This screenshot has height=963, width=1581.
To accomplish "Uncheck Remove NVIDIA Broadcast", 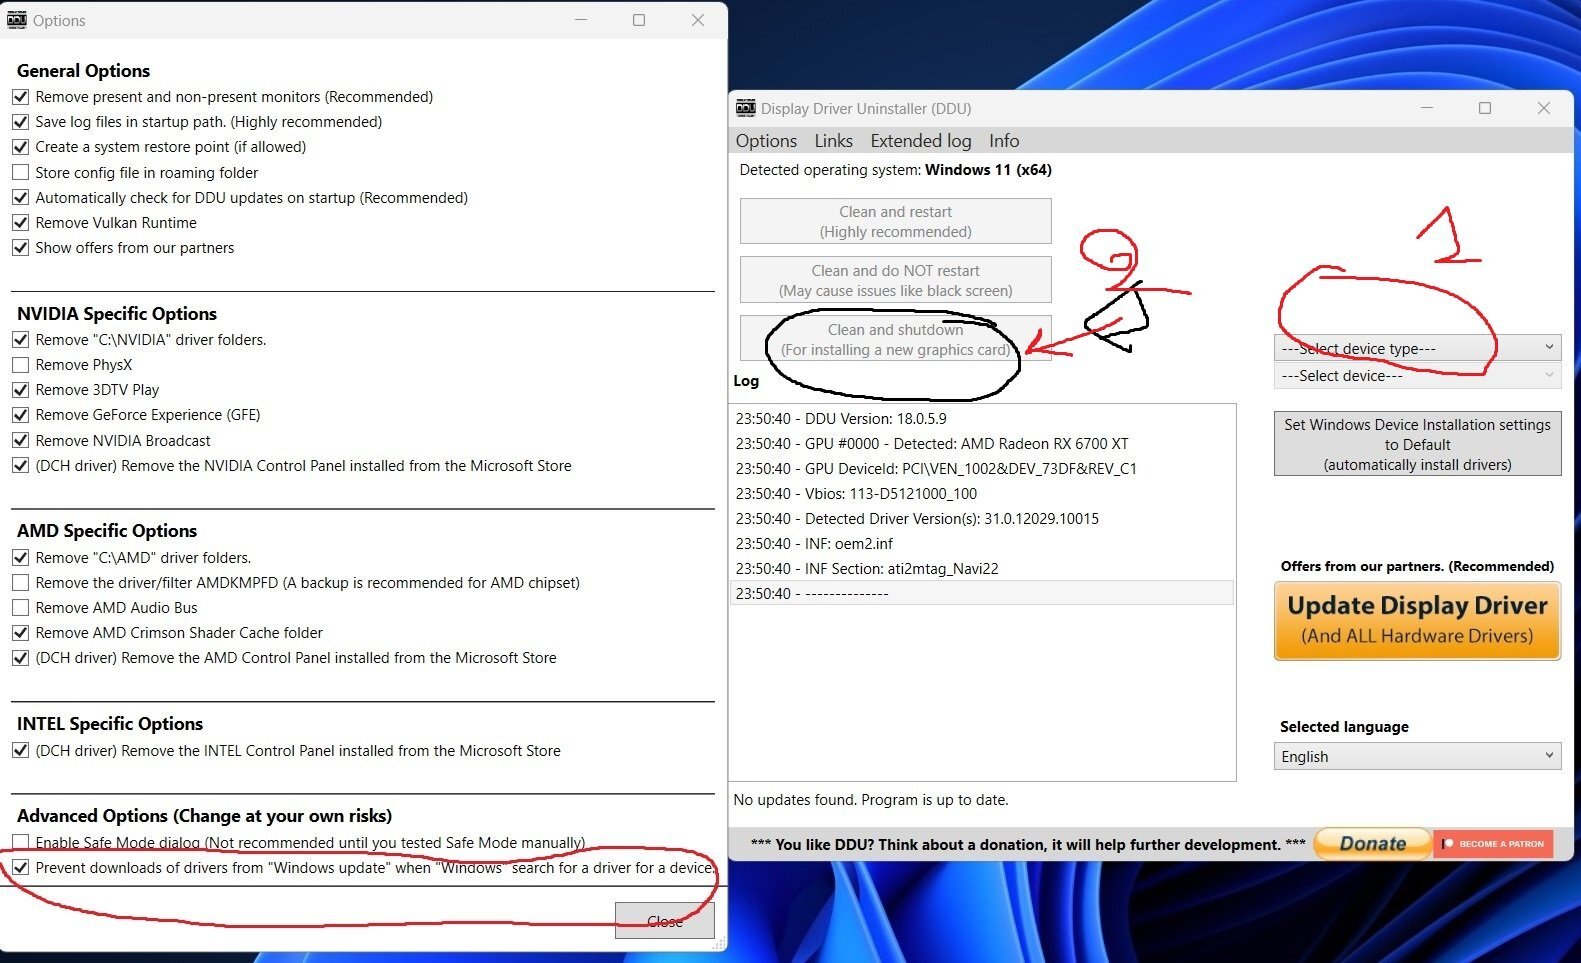I will pos(21,441).
